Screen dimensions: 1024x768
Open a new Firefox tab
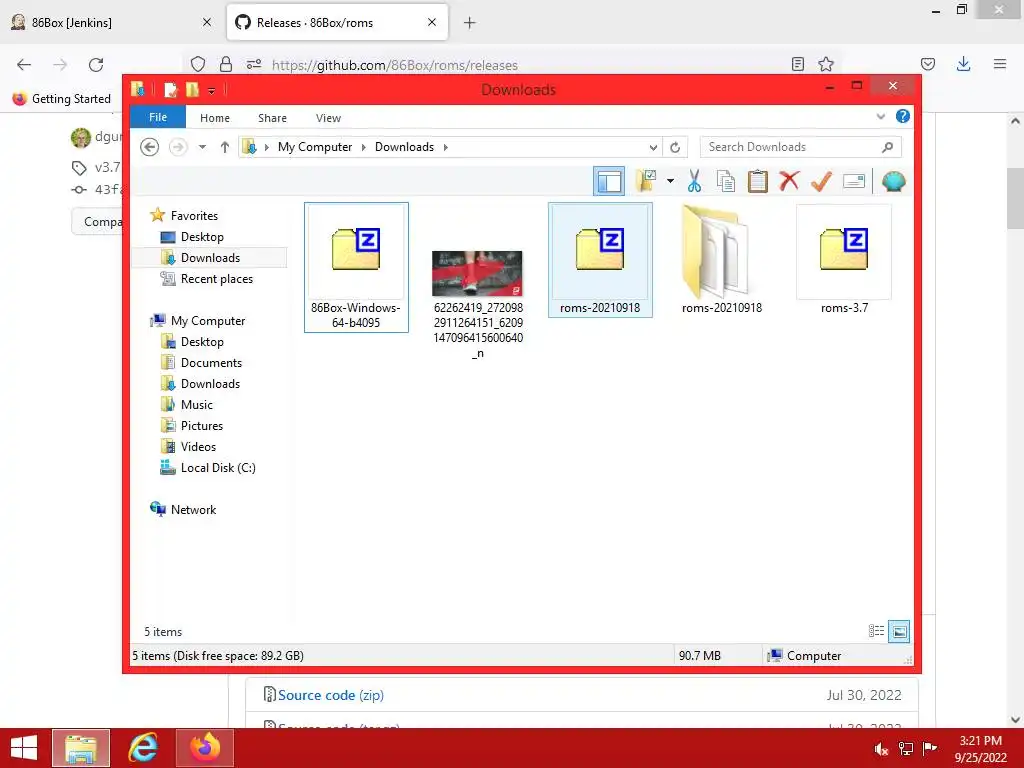pyautogui.click(x=469, y=23)
